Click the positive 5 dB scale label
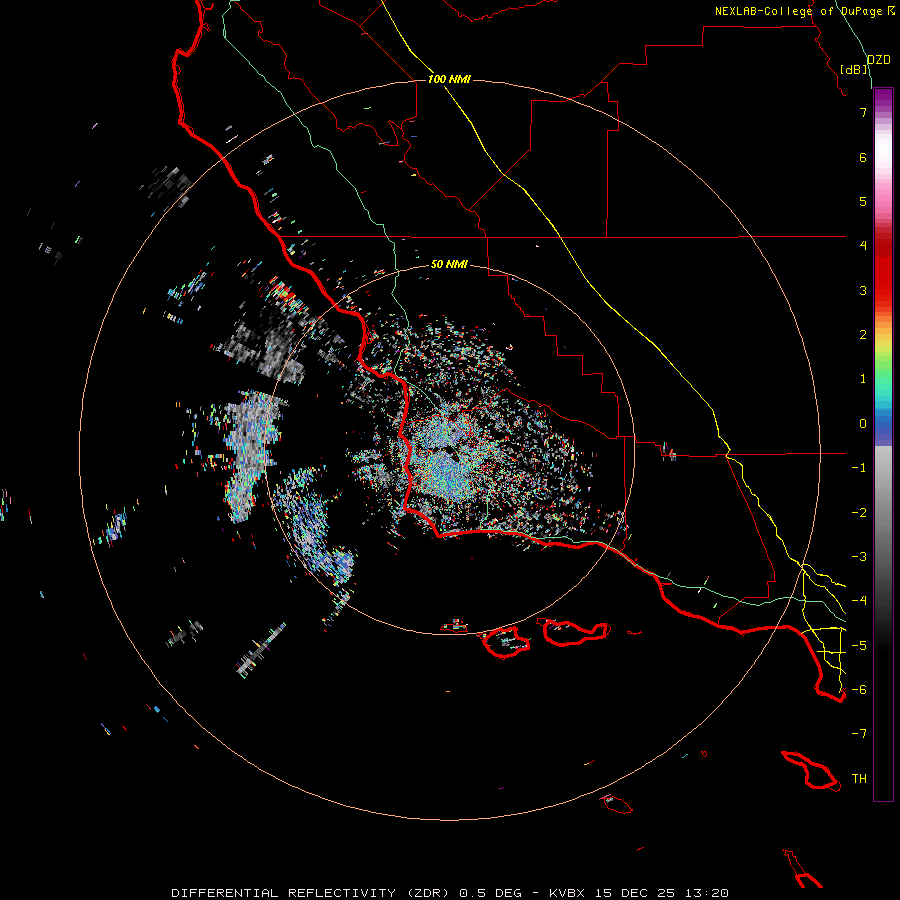The height and width of the screenshot is (900, 900). click(863, 201)
